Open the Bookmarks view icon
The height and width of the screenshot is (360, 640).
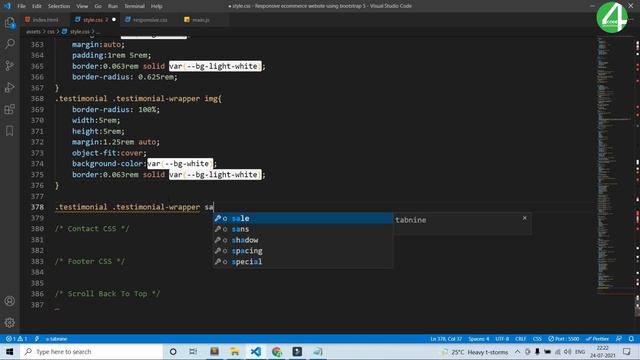pyautogui.click(x=10, y=131)
